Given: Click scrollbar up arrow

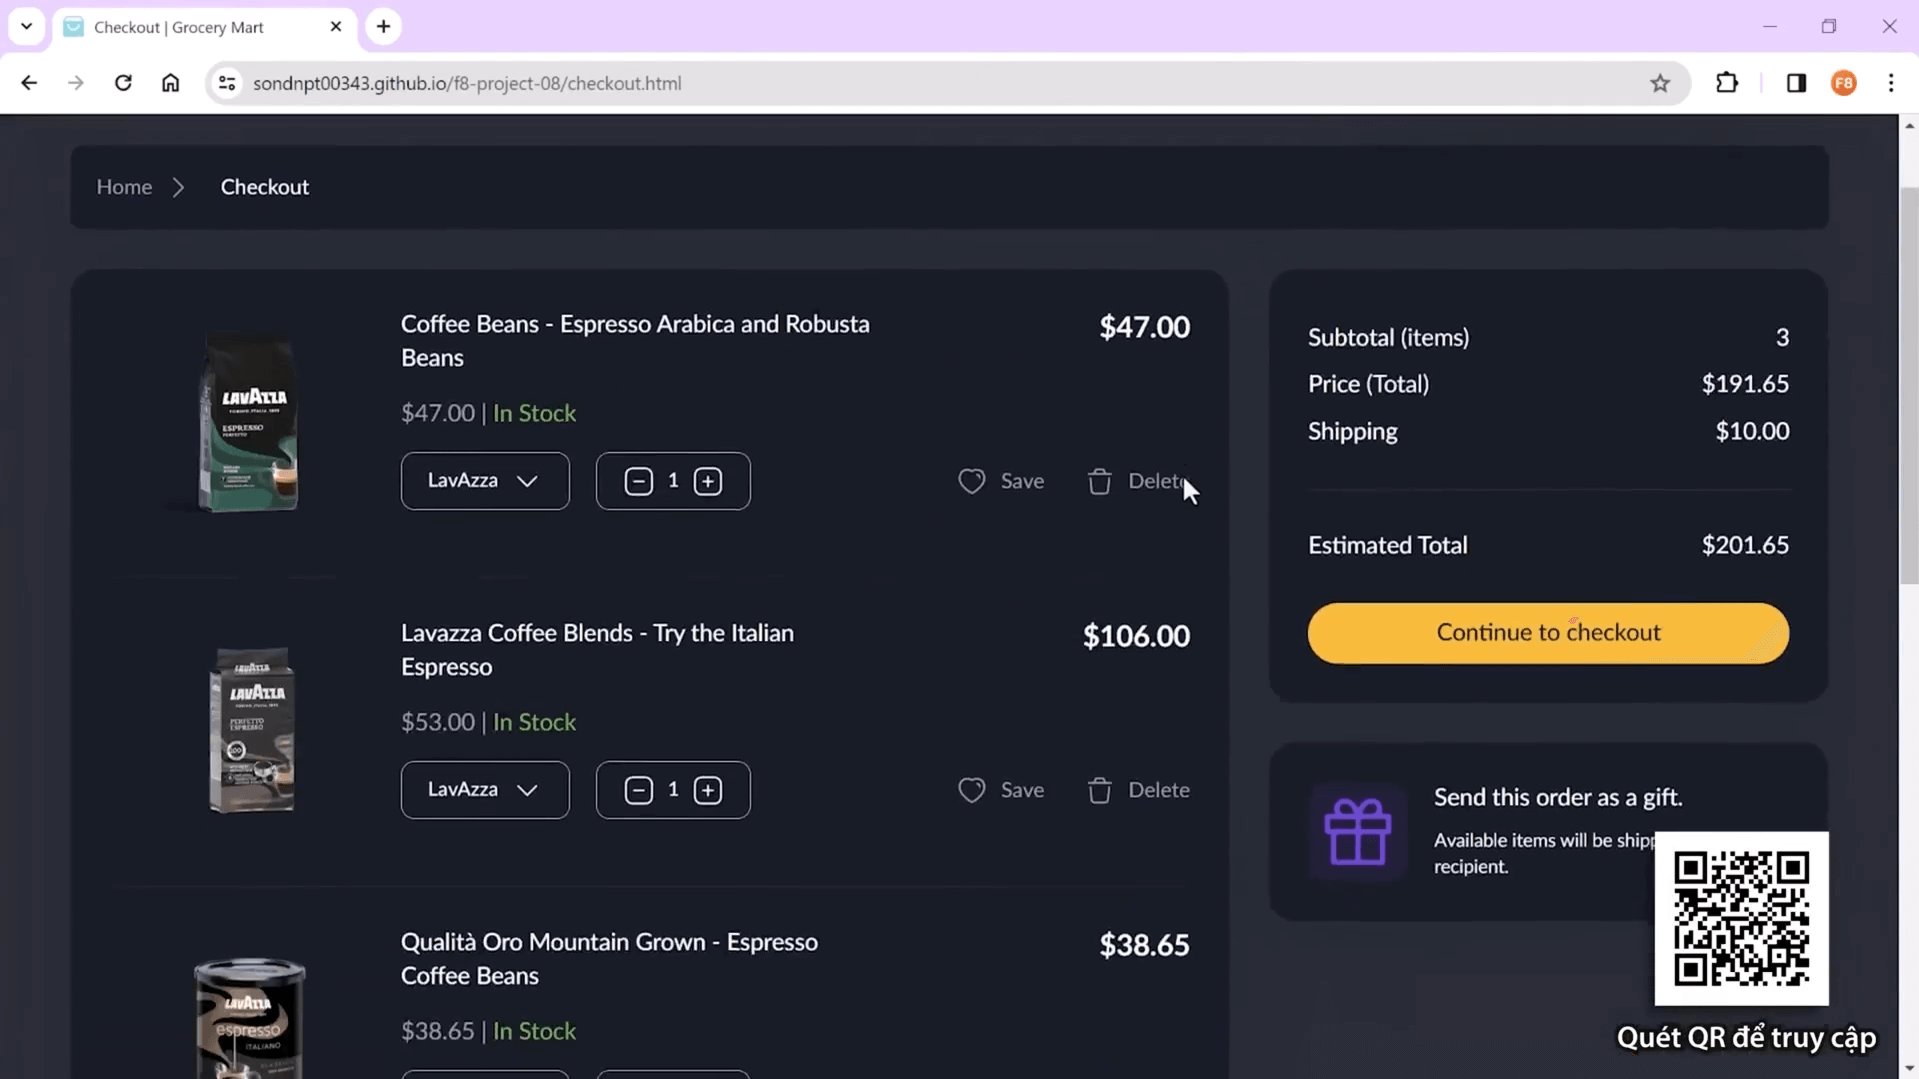Looking at the screenshot, I should 1909,125.
